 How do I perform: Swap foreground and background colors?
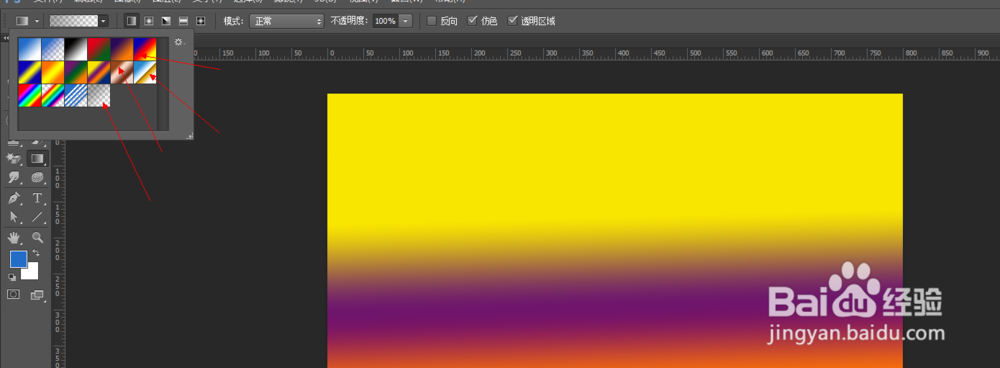pyautogui.click(x=36, y=253)
